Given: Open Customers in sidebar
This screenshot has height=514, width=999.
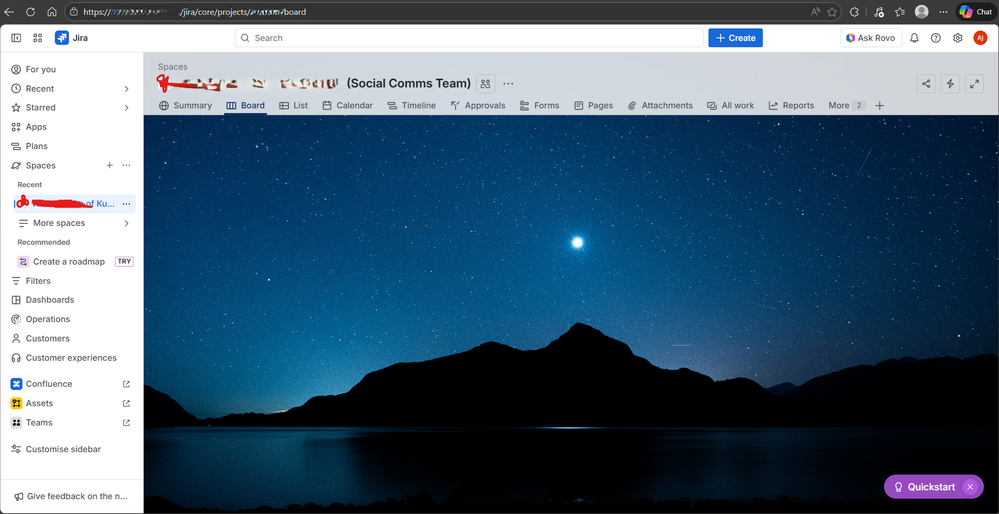Looking at the screenshot, I should [48, 338].
